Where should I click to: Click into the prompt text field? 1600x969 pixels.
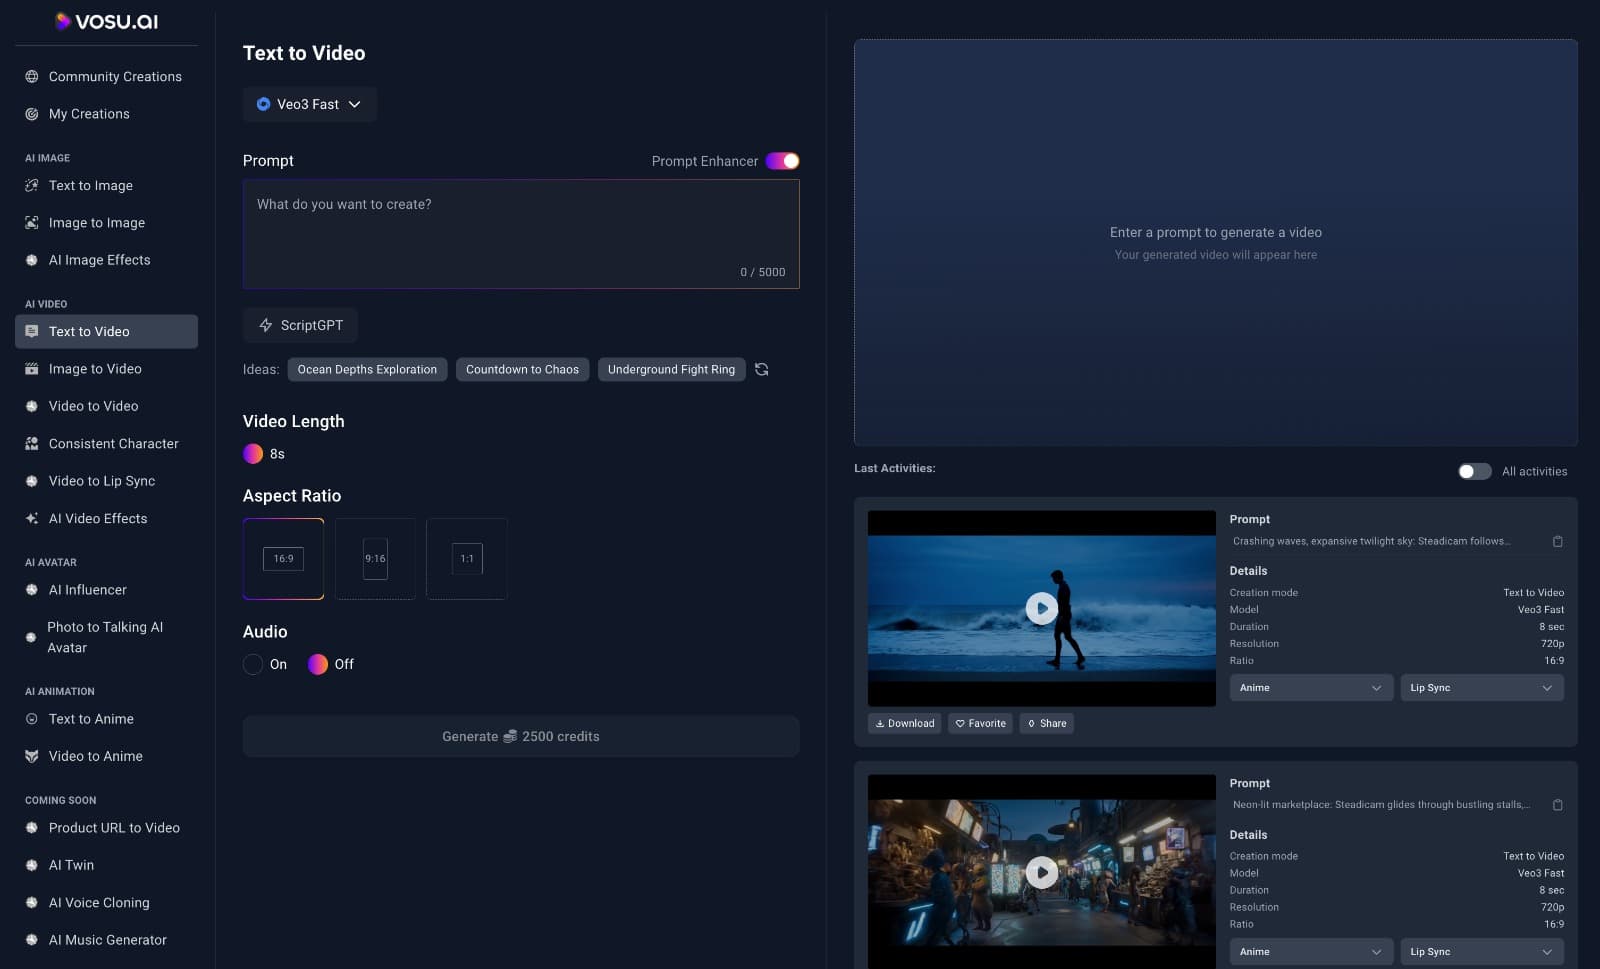(520, 234)
